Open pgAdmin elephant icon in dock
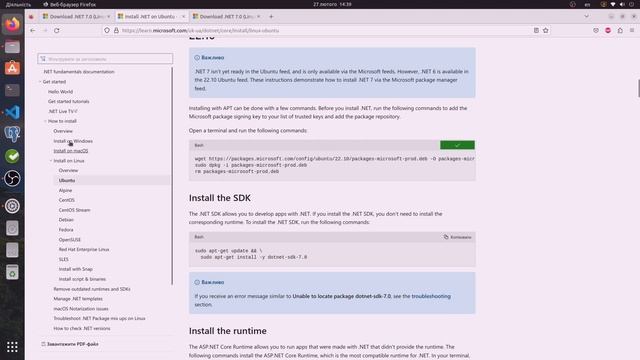This screenshot has width=640, height=360. tap(12, 134)
